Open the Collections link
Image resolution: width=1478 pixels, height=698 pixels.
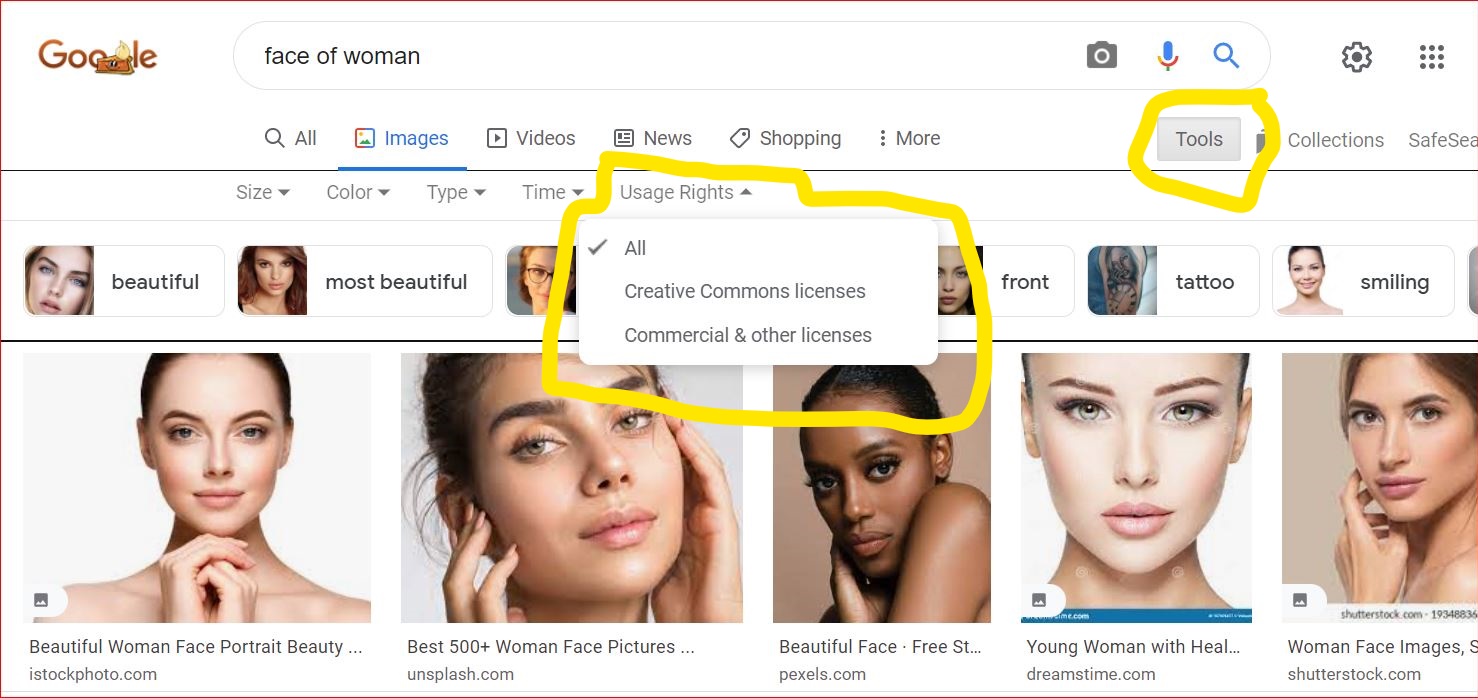[1334, 141]
